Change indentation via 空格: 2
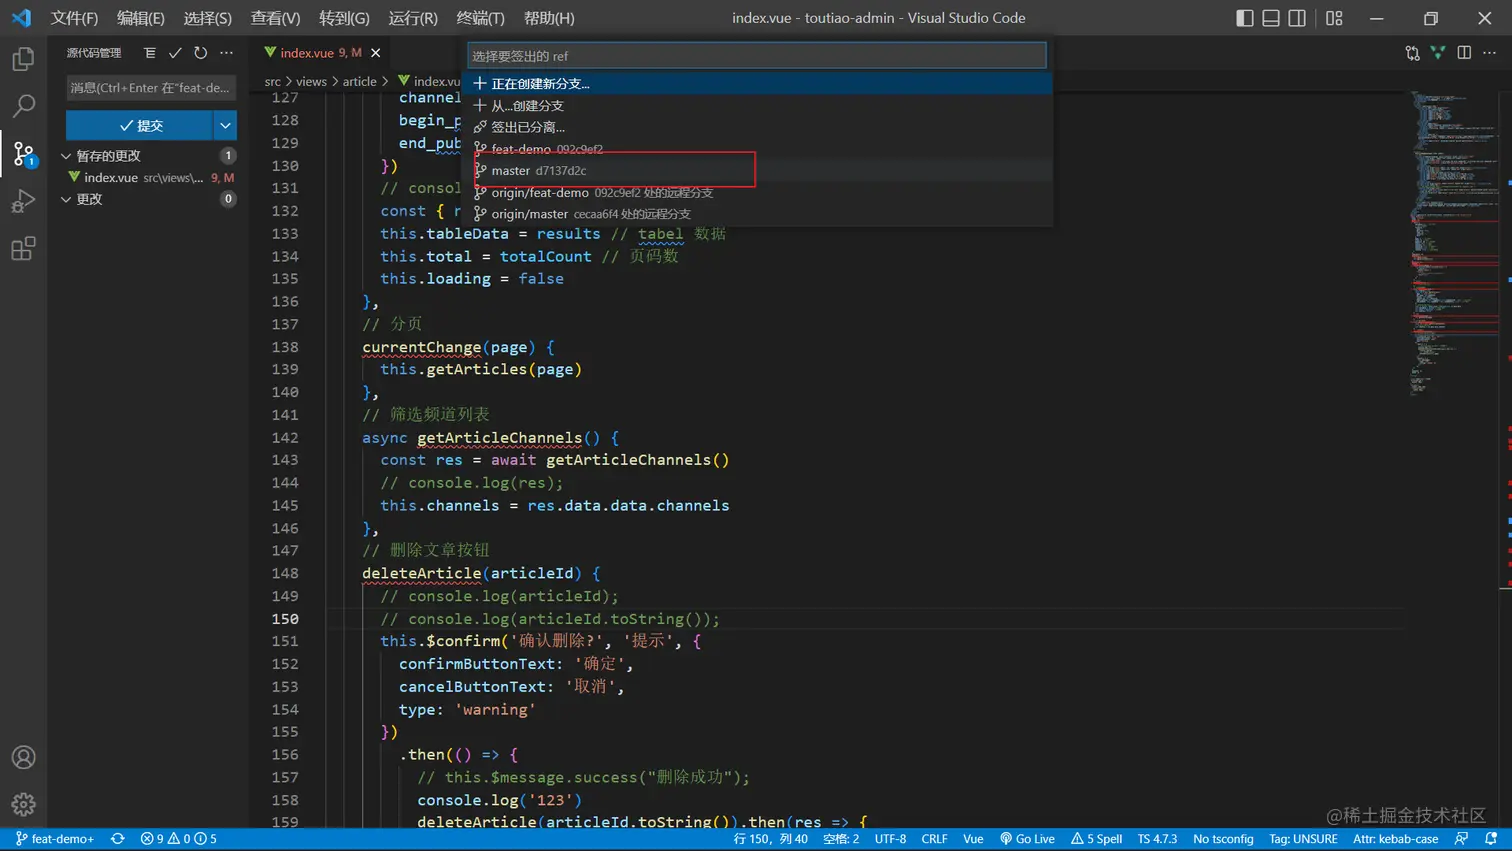The width and height of the screenshot is (1512, 851). tap(841, 839)
